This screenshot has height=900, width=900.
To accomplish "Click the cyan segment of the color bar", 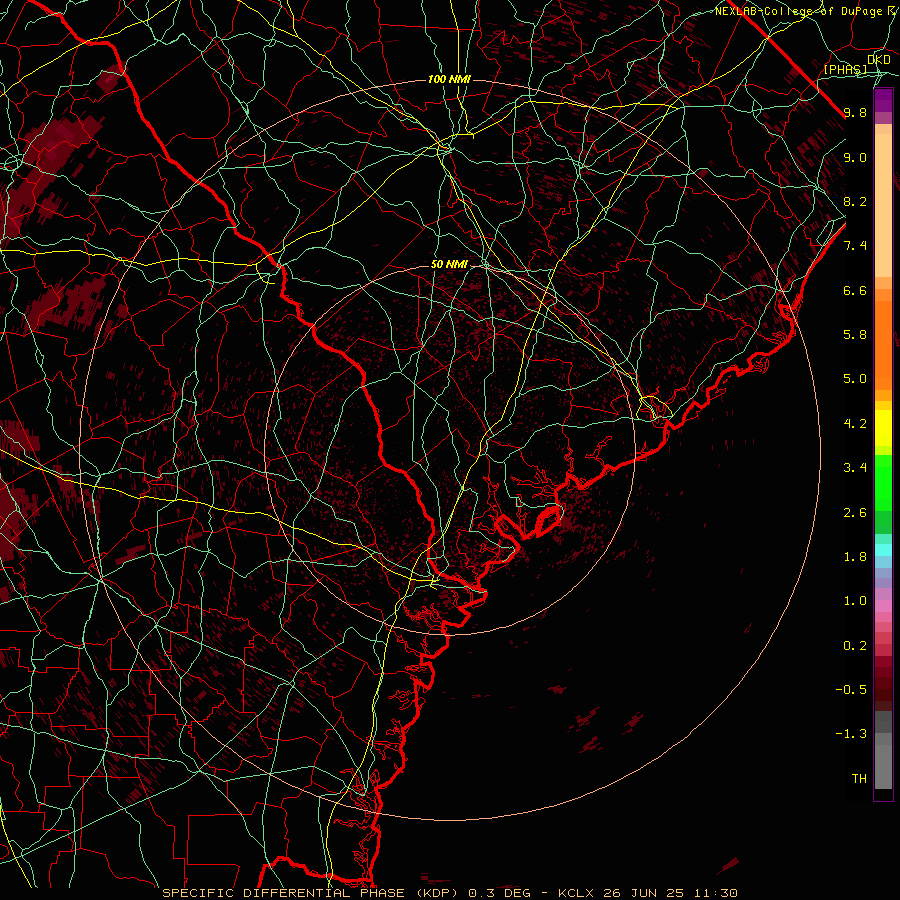I will click(x=883, y=550).
